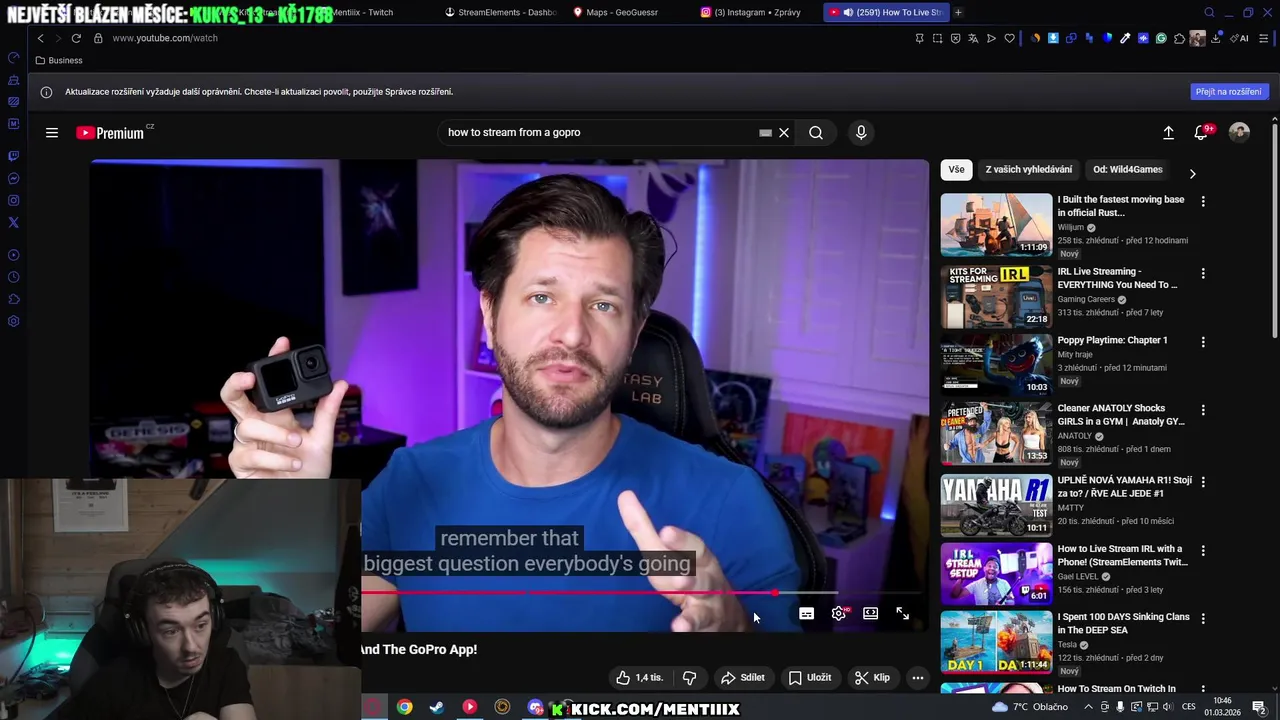Open Twitch in the browser sidebar

pyautogui.click(x=14, y=156)
